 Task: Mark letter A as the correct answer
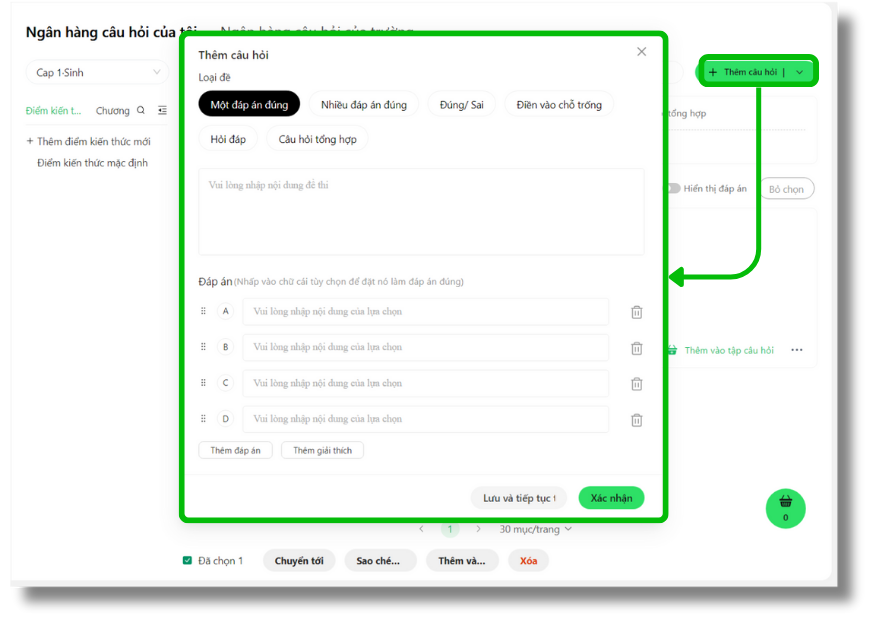(225, 312)
